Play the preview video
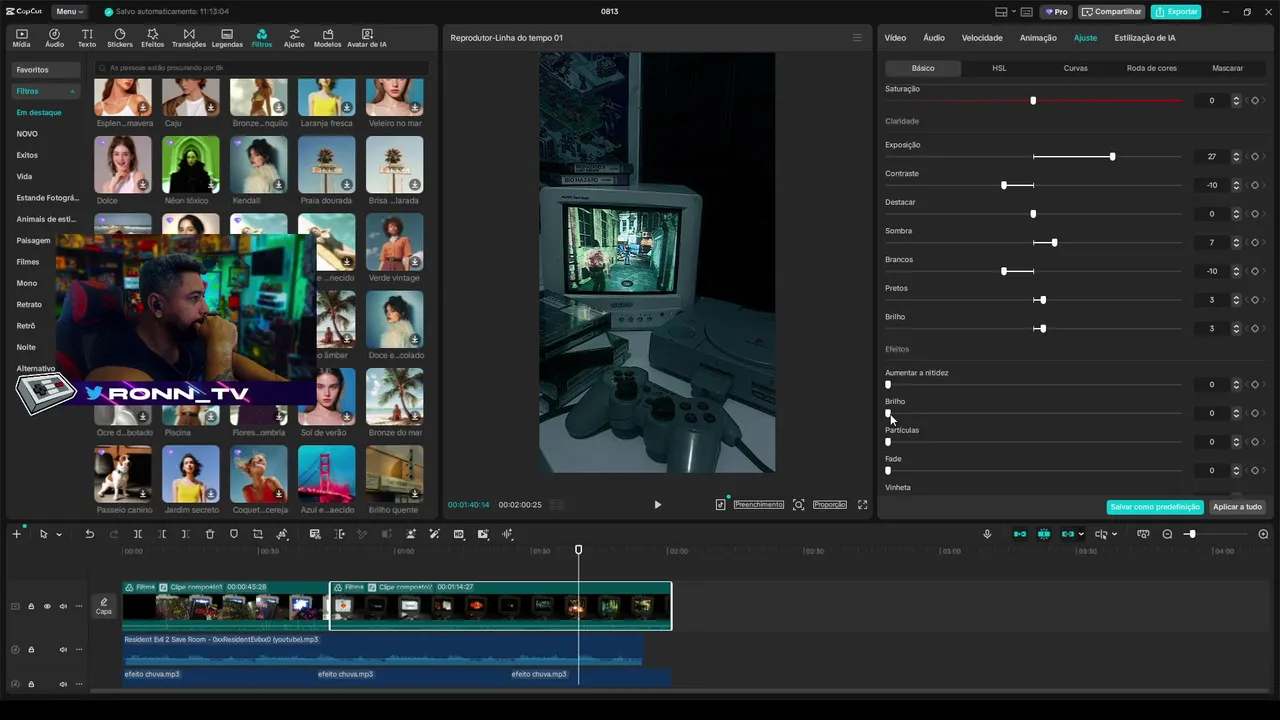Viewport: 1280px width, 720px height. (657, 505)
